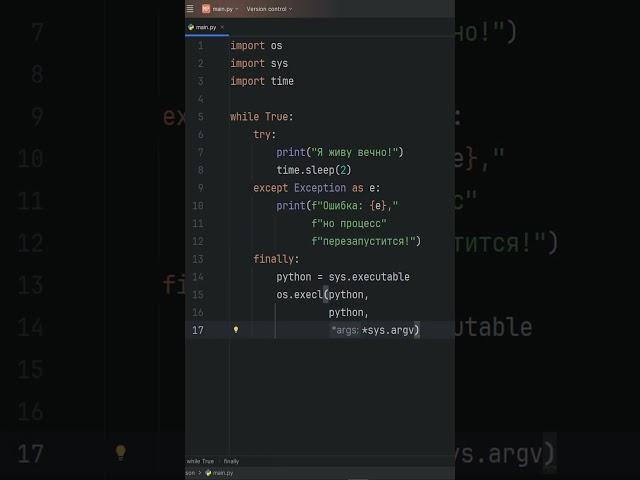The height and width of the screenshot is (480, 640).
Task: Click '*sys.argv)' on line 17
Action: [391, 330]
